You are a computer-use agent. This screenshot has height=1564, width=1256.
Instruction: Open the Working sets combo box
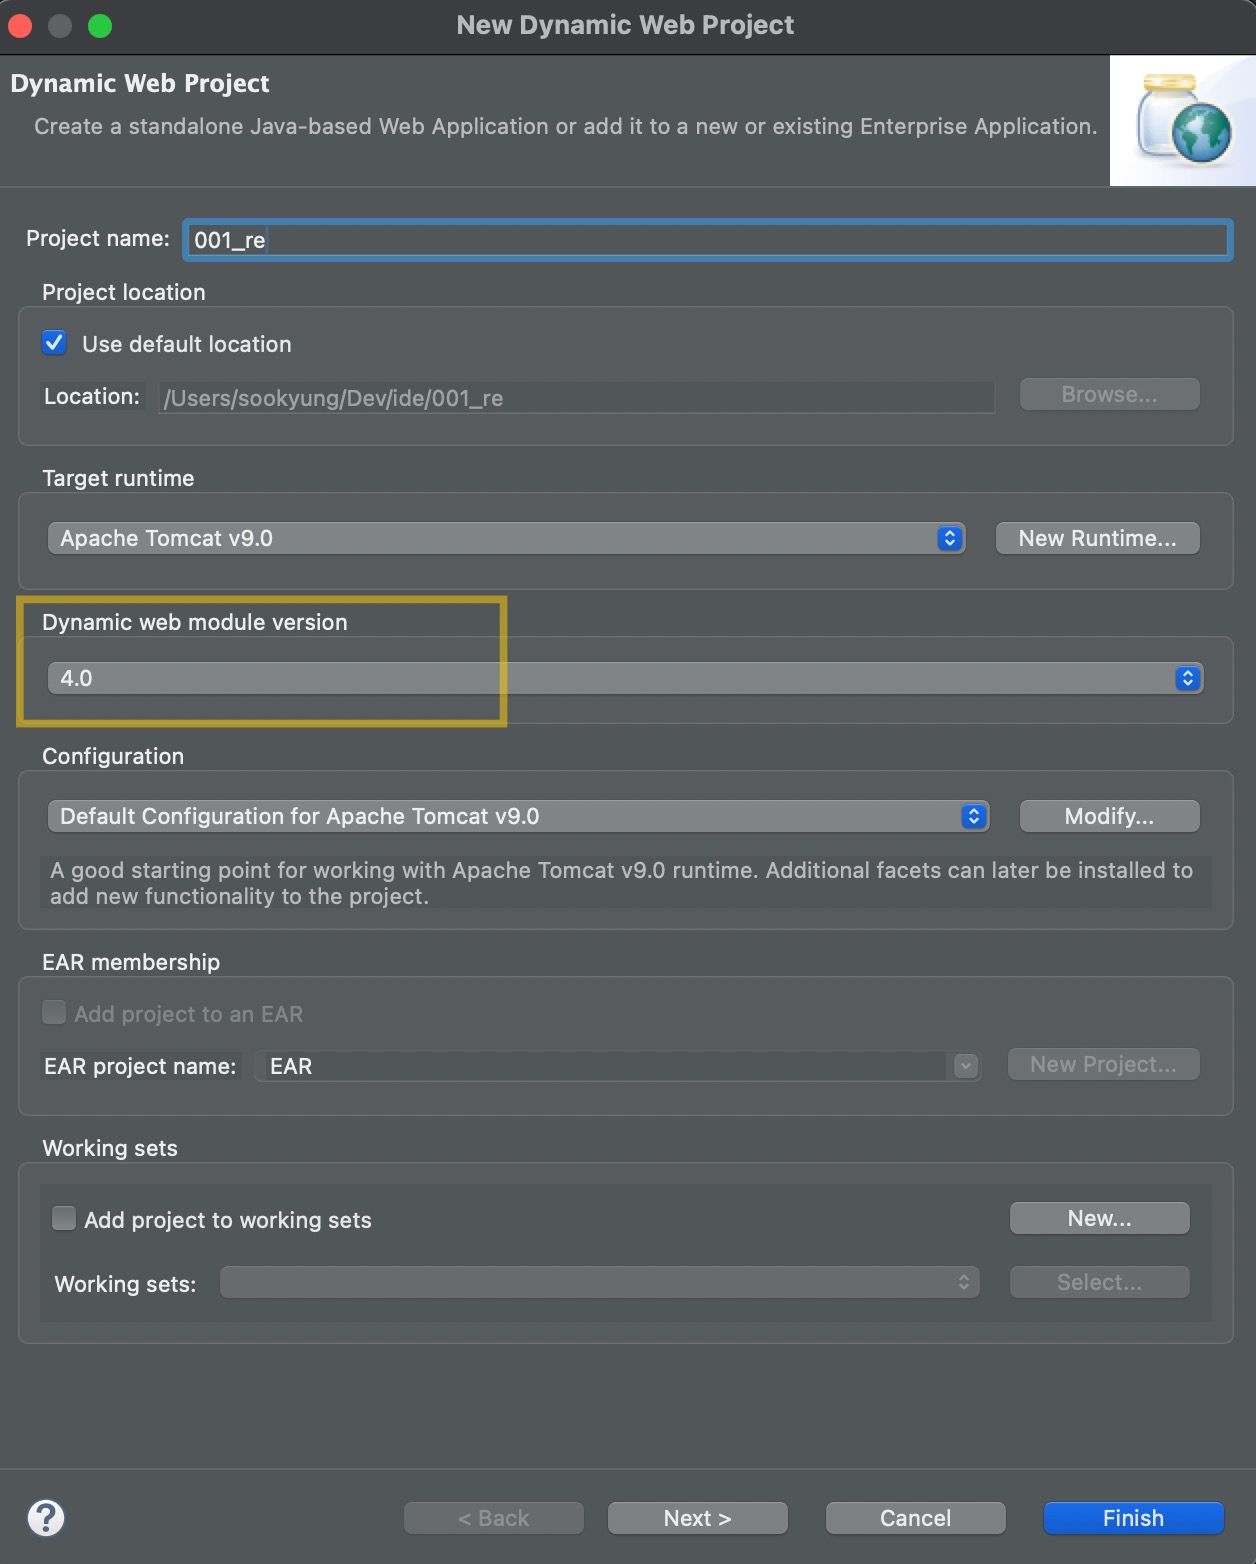[x=600, y=1282]
